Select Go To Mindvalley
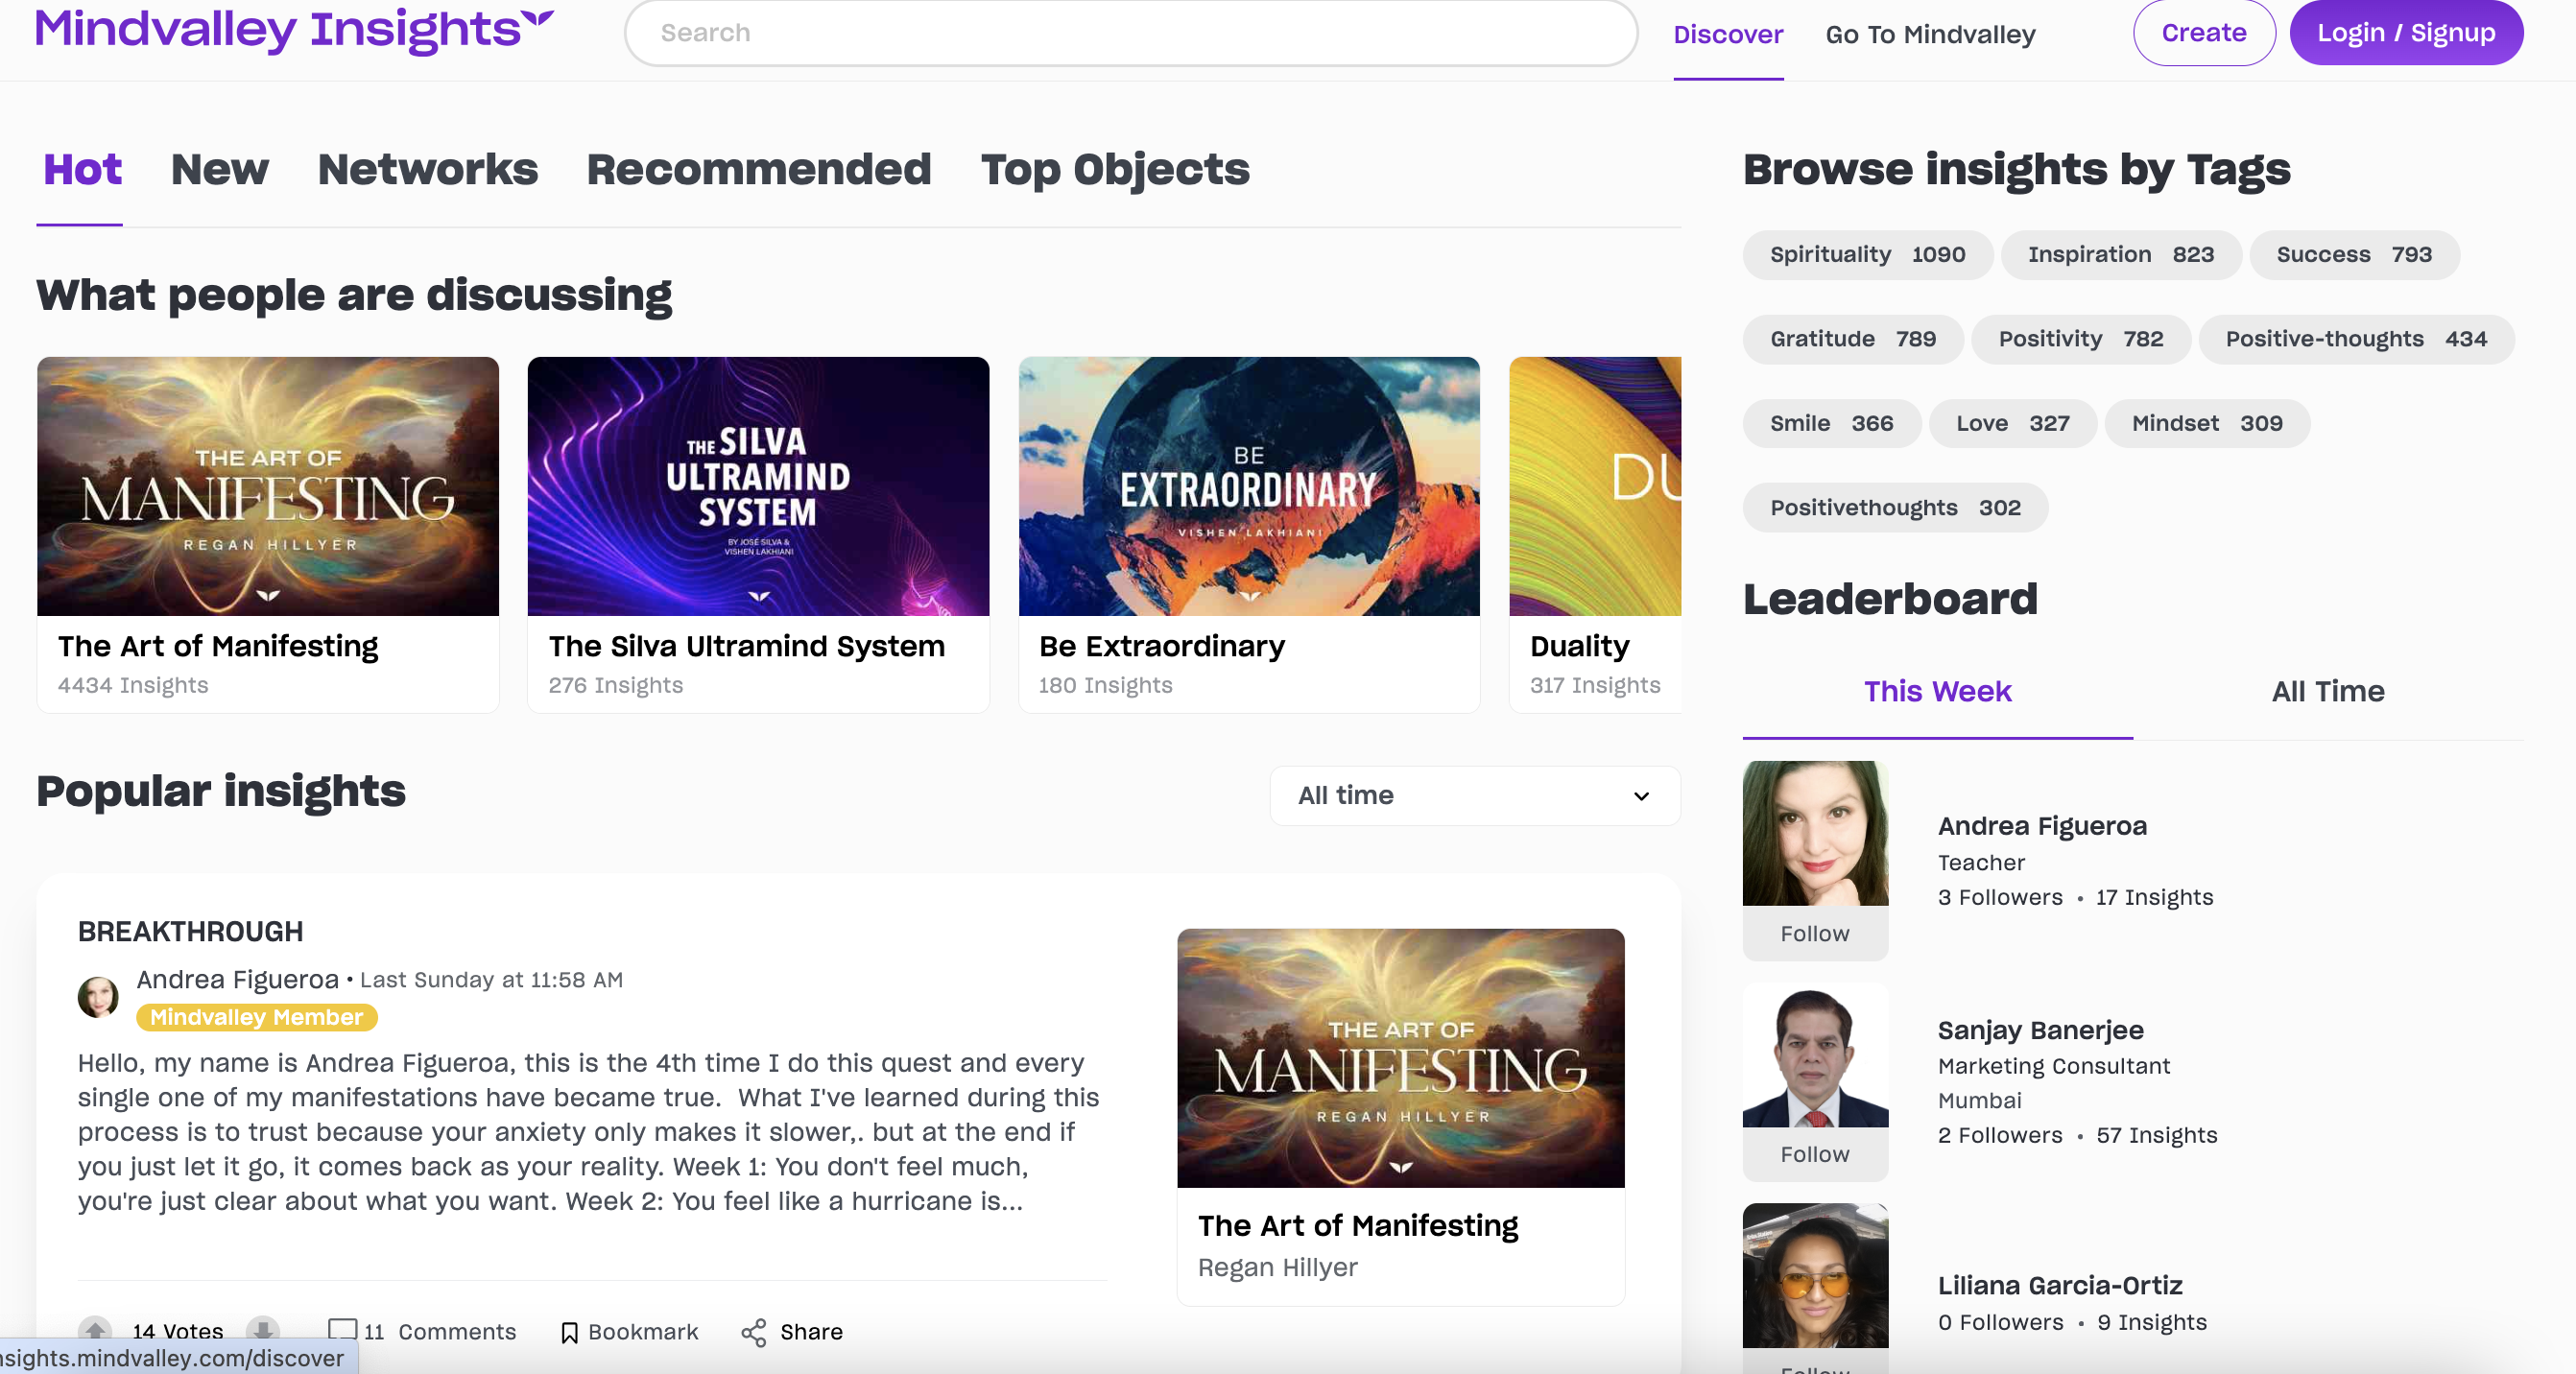Viewport: 2576px width, 1374px height. pyautogui.click(x=1930, y=34)
